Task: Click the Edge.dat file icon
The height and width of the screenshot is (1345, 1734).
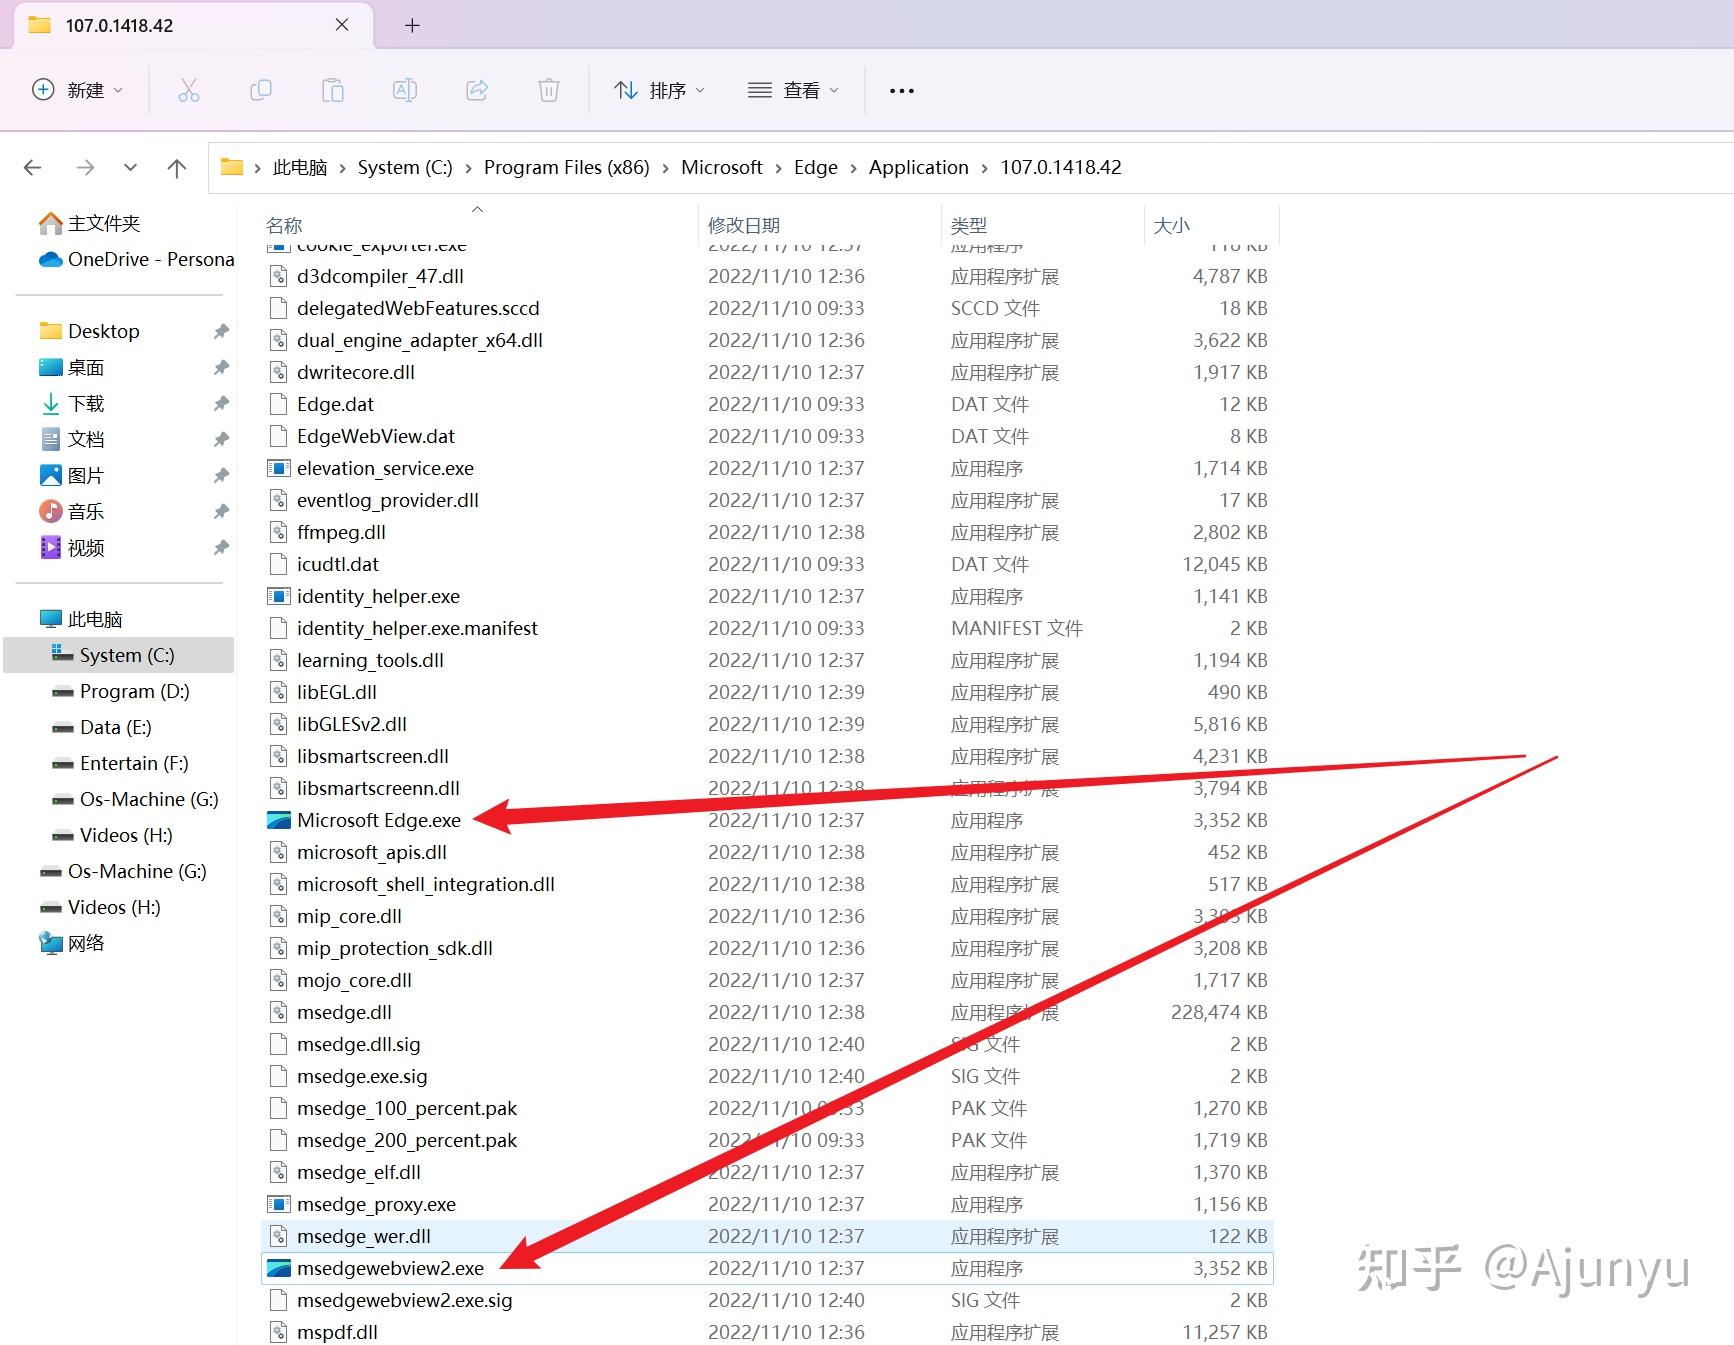Action: click(x=279, y=404)
